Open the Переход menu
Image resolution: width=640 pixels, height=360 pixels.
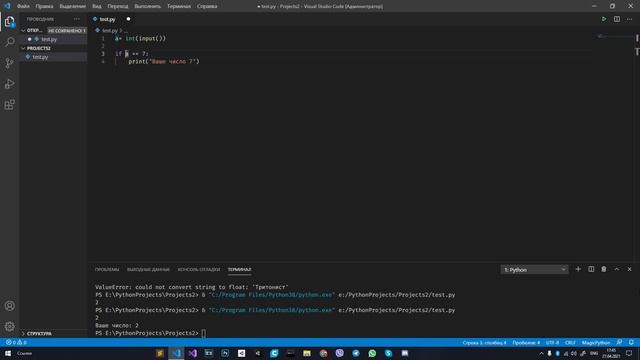point(118,6)
